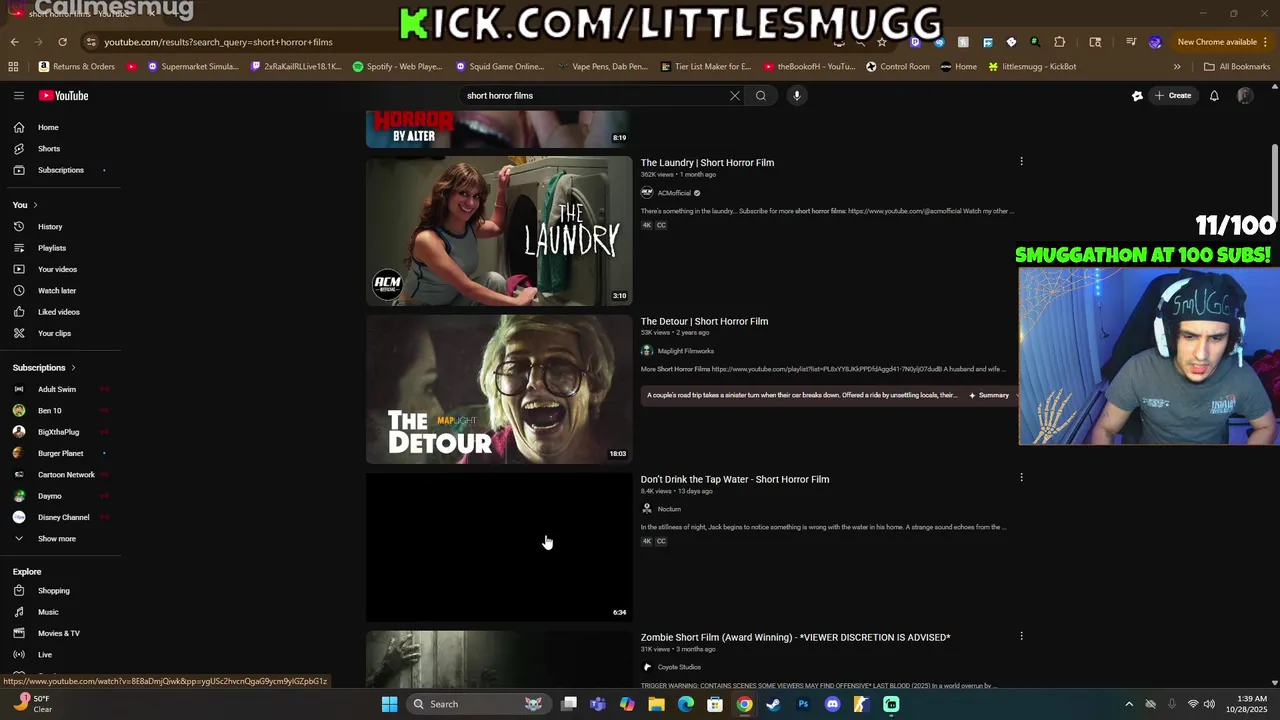Open the ACMofficial channel link
This screenshot has height=720, width=1280.
coord(674,193)
